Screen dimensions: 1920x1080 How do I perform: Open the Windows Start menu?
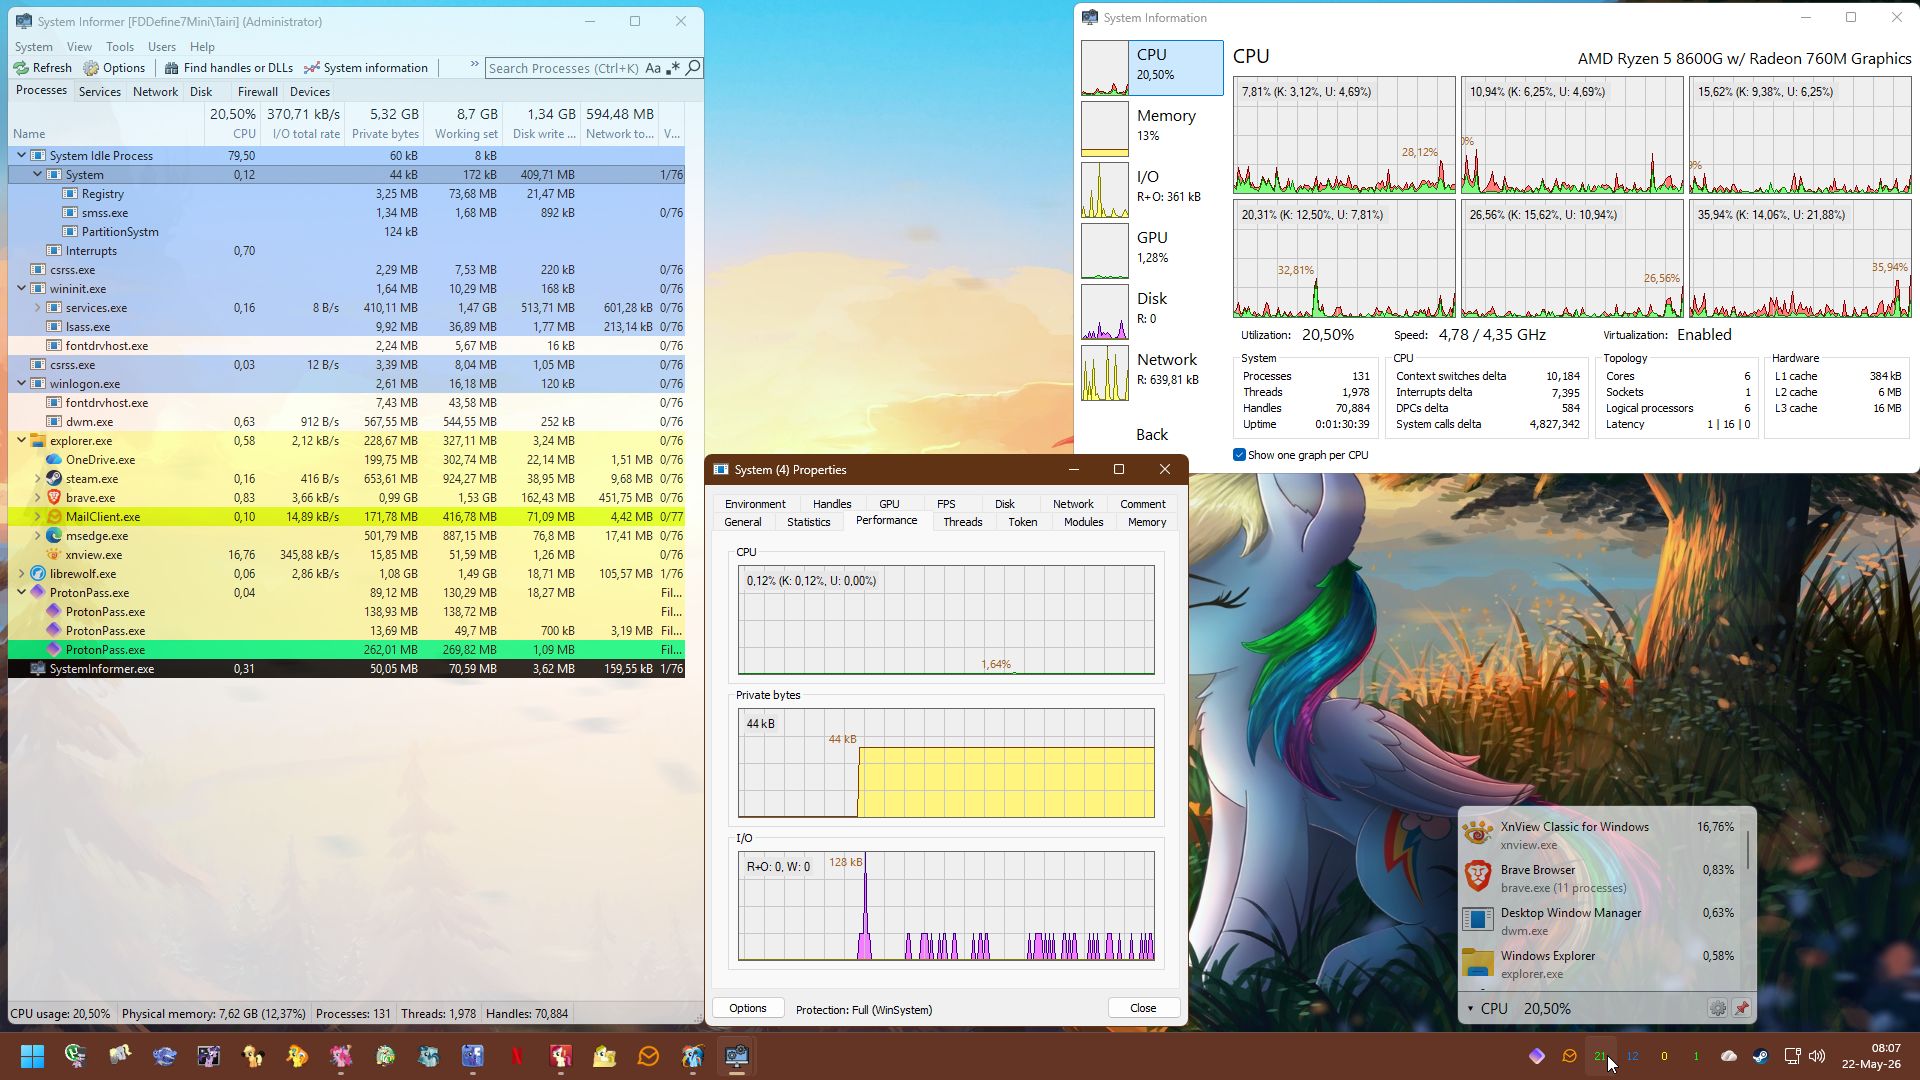click(x=32, y=1056)
